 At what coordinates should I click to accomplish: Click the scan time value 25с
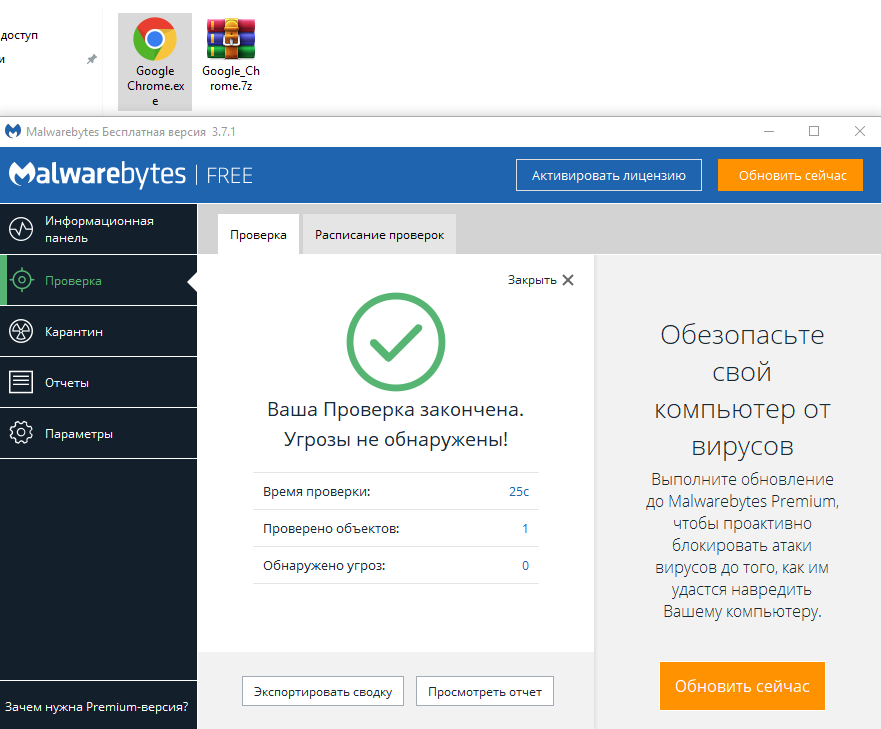click(519, 492)
